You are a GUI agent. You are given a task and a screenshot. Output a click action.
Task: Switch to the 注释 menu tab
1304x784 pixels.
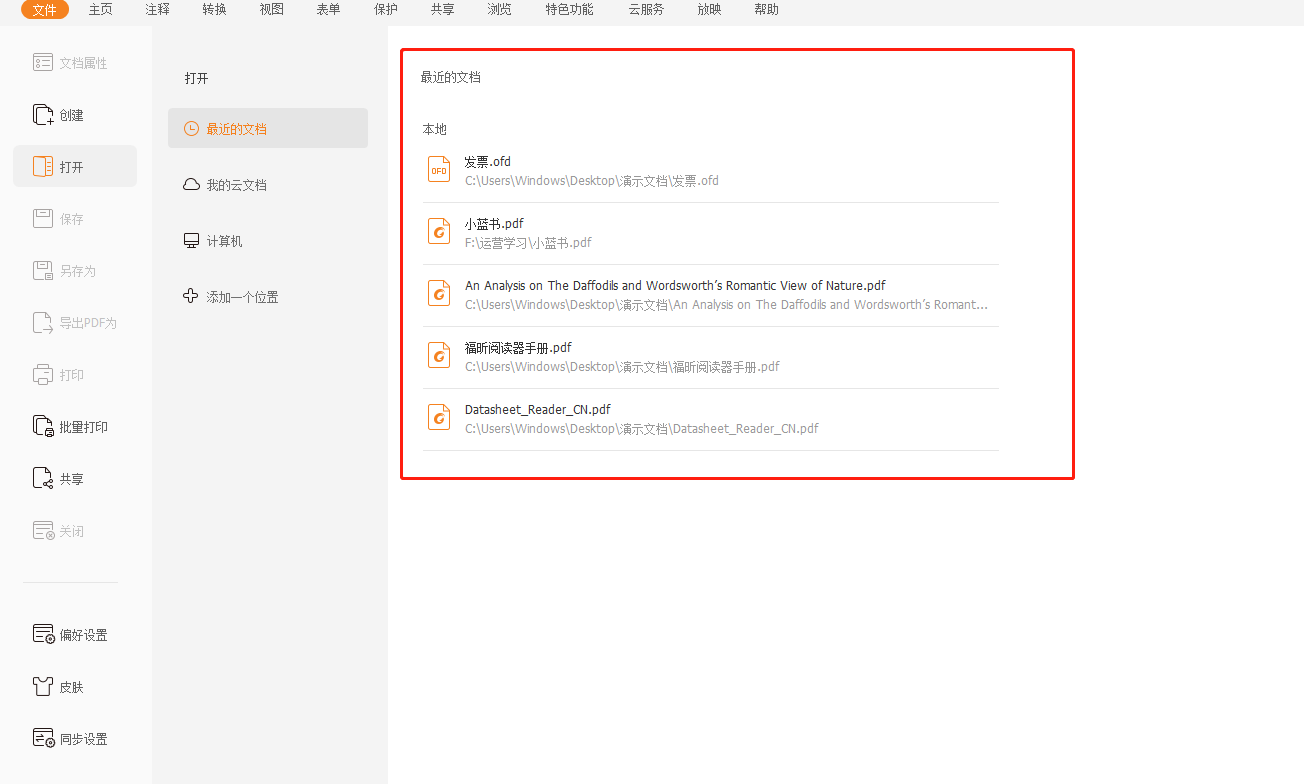click(157, 10)
